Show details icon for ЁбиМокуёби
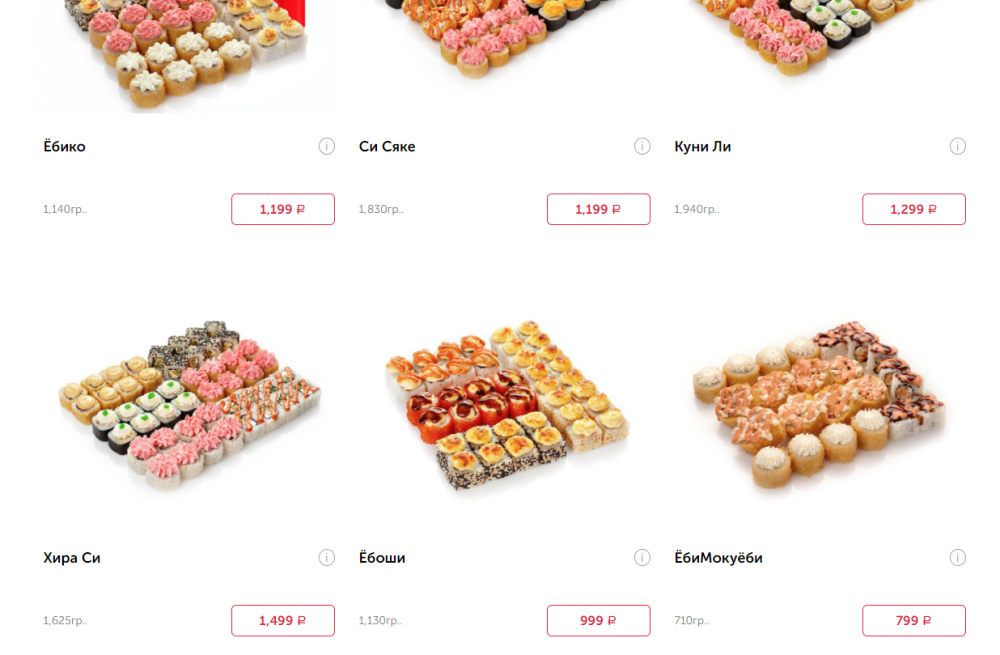This screenshot has height=655, width=1000. [957, 557]
